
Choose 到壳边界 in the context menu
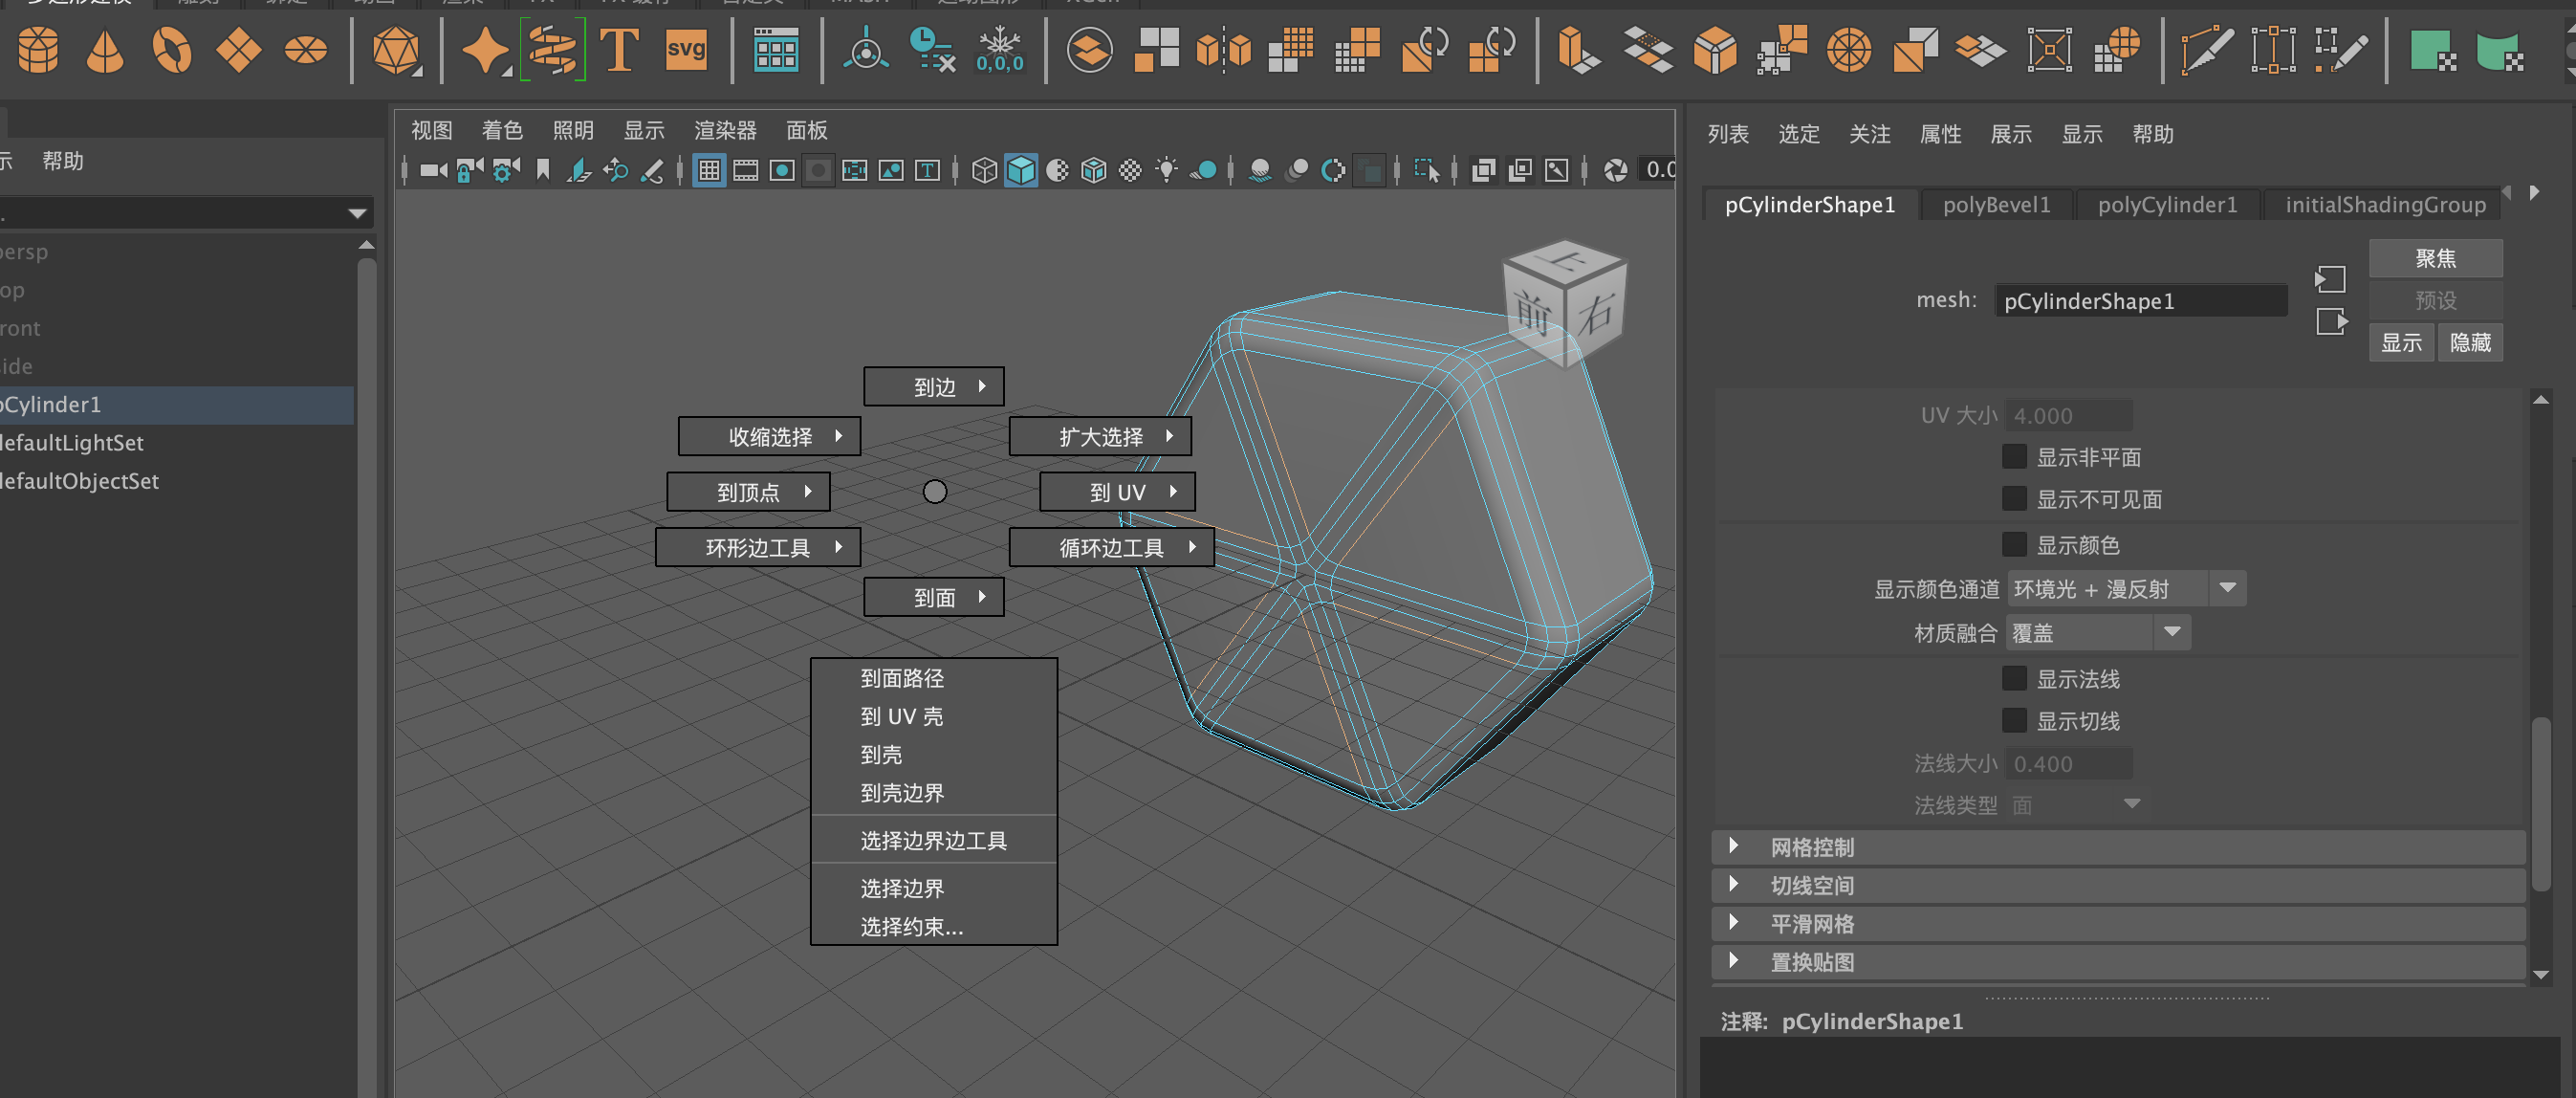click(901, 793)
